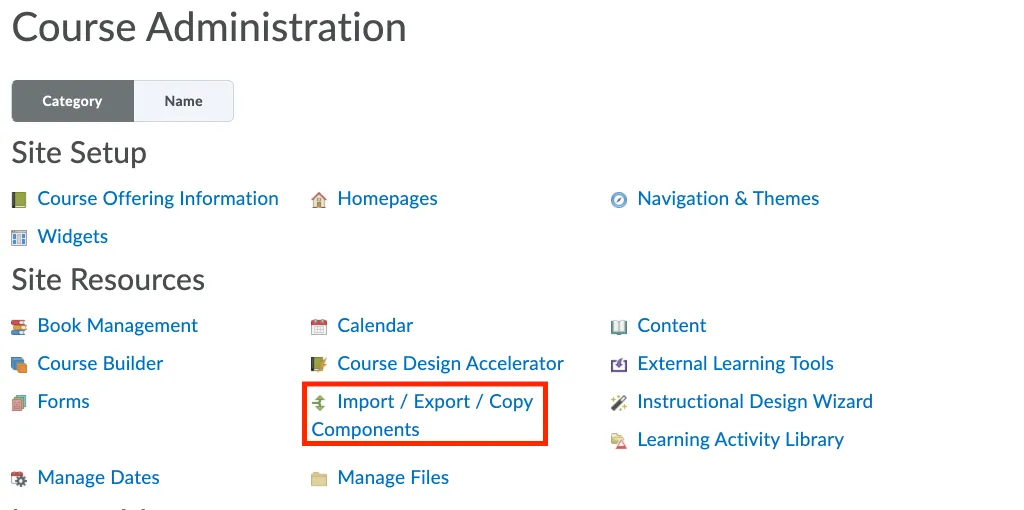Click the Manage Dates calendar gear icon

(x=19, y=479)
